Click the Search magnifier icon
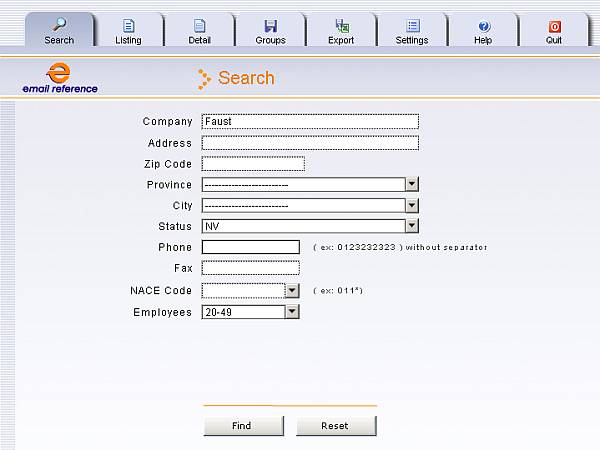Viewport: 600px width, 450px height. [x=59, y=25]
